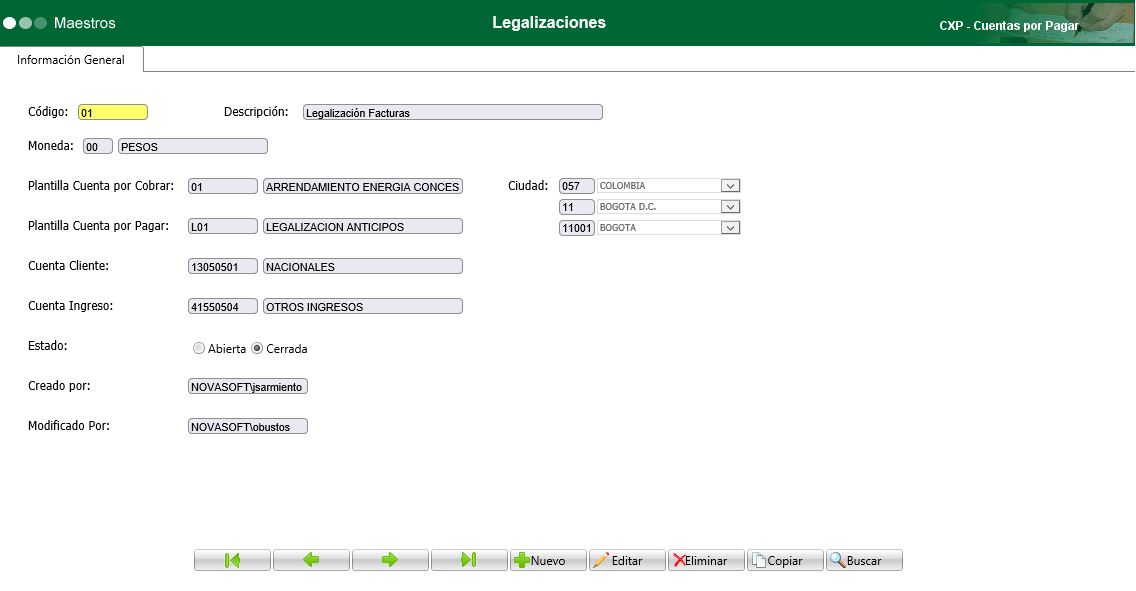
Task: Go to the previous record arrow
Action: point(312,560)
